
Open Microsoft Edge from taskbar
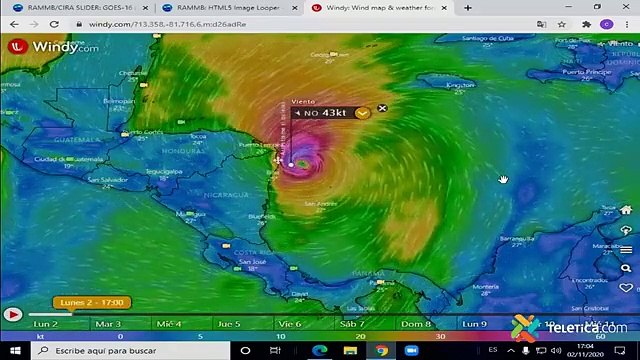pyautogui.click(x=320, y=351)
